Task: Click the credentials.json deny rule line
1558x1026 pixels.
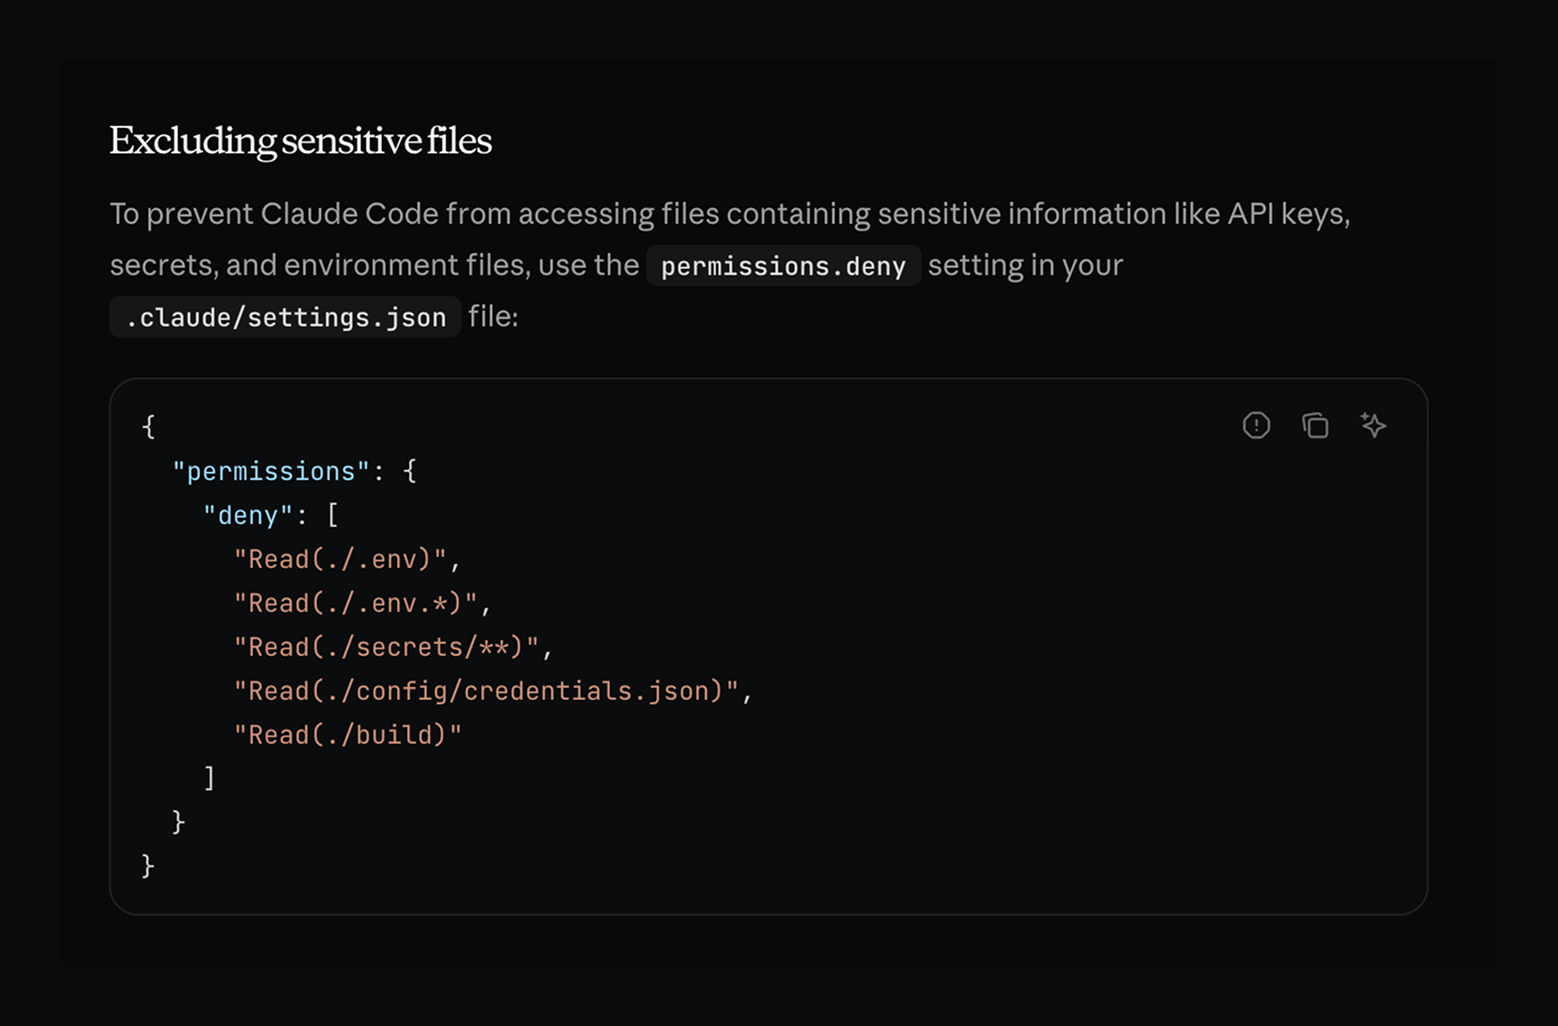Action: tap(486, 691)
